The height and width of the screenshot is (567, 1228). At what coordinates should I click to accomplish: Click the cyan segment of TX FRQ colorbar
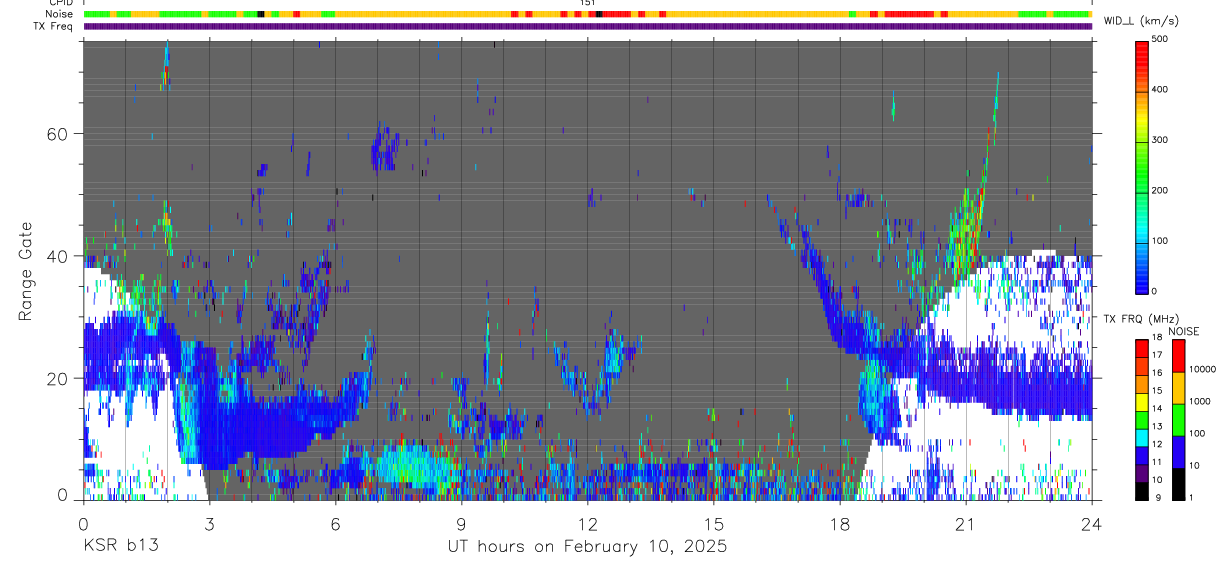[1143, 437]
